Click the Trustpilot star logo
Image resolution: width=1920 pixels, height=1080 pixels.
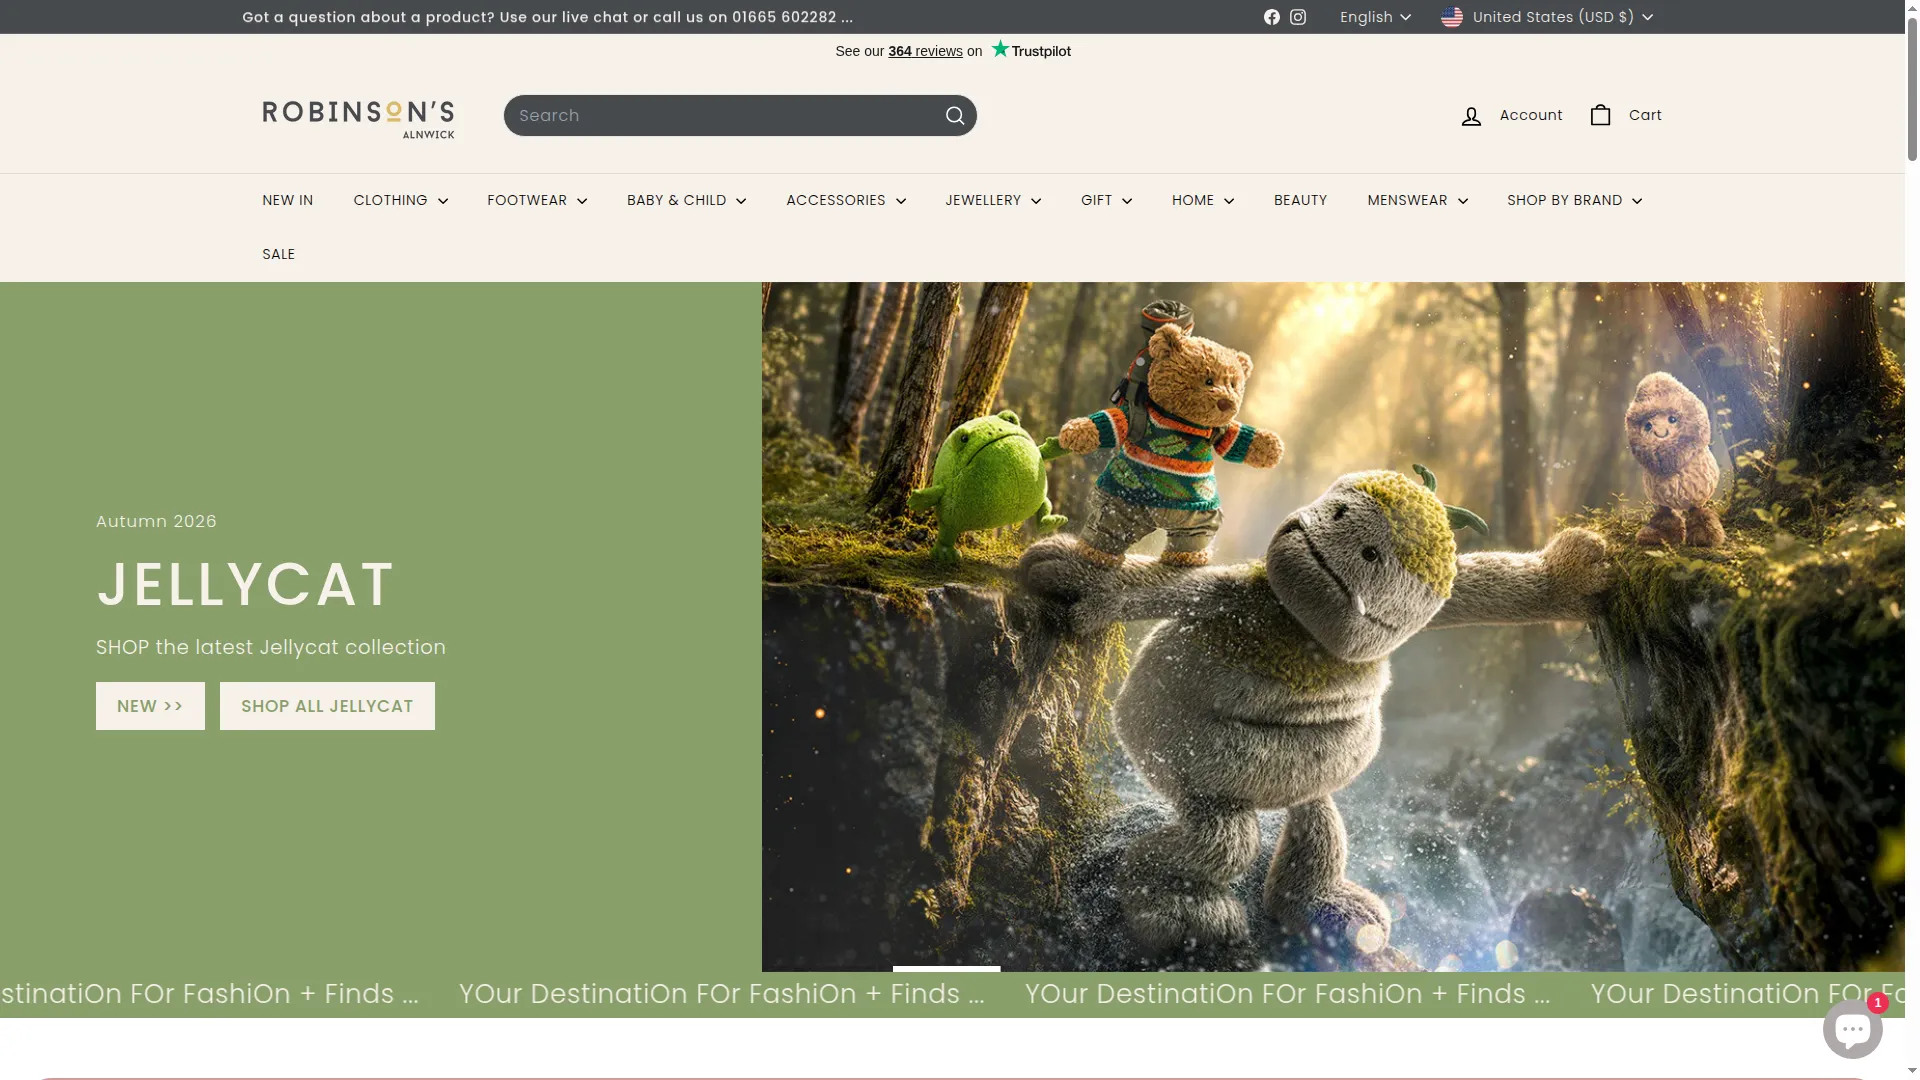tap(1031, 50)
